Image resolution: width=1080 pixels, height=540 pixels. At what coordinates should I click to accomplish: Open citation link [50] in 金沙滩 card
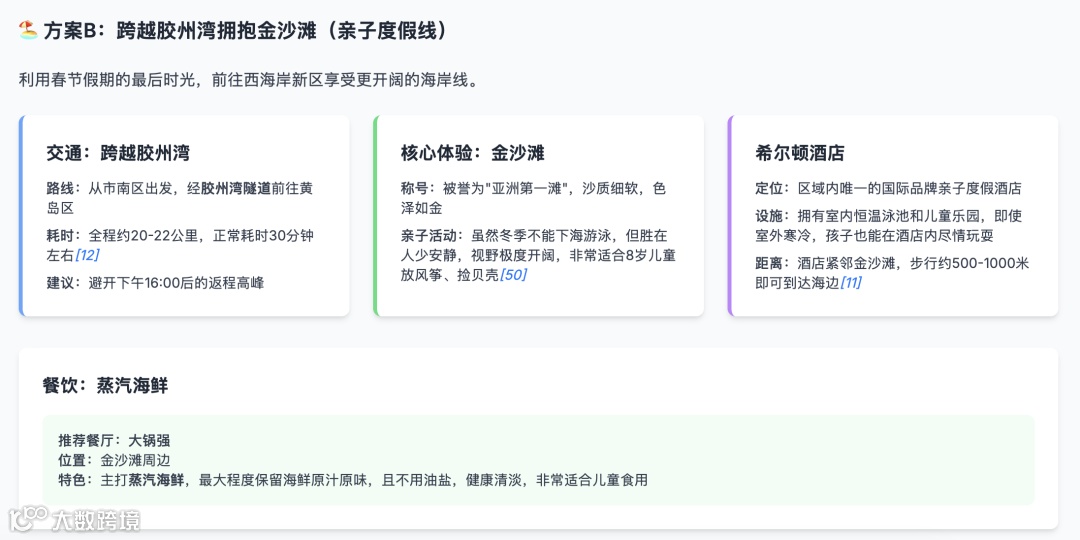pos(513,276)
